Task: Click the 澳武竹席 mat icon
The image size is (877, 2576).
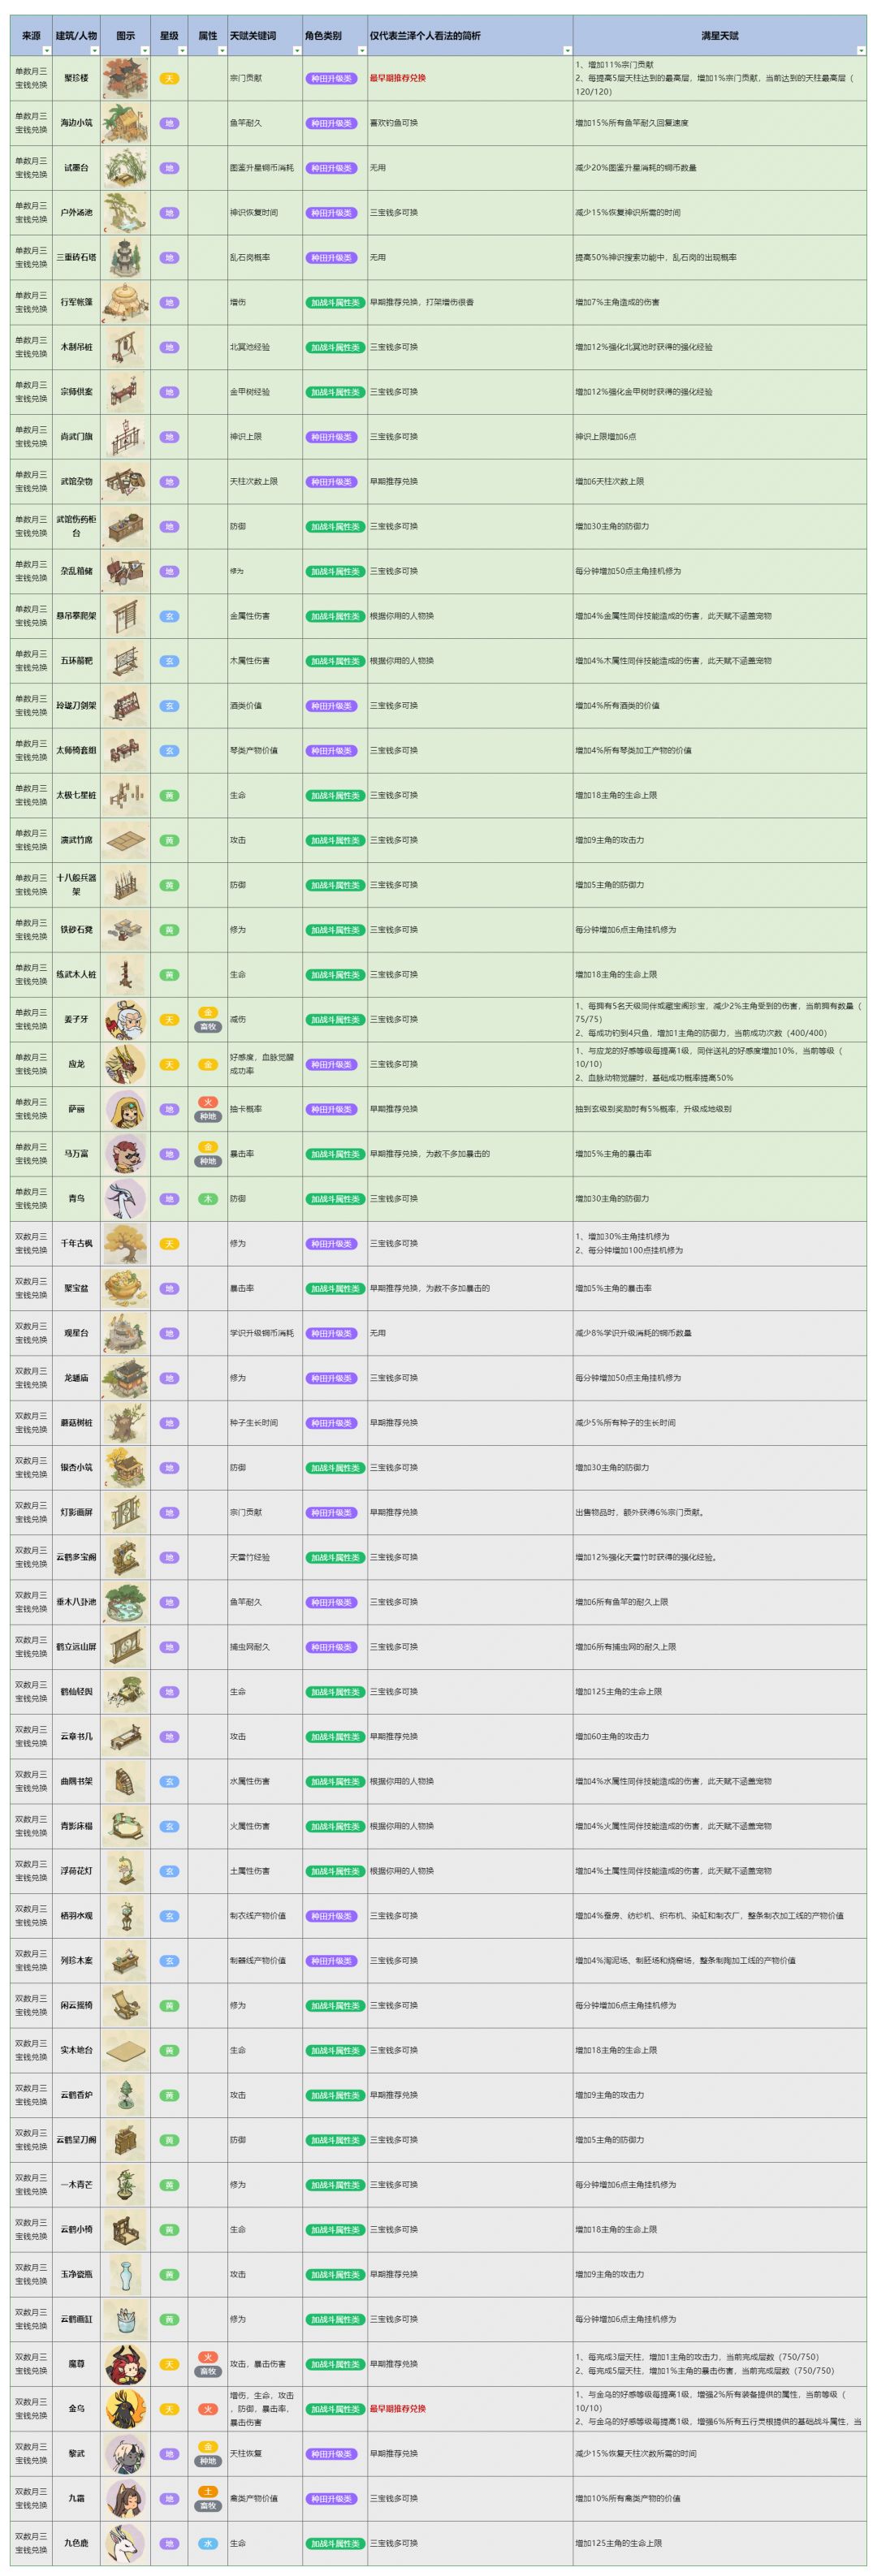Action: [x=125, y=840]
